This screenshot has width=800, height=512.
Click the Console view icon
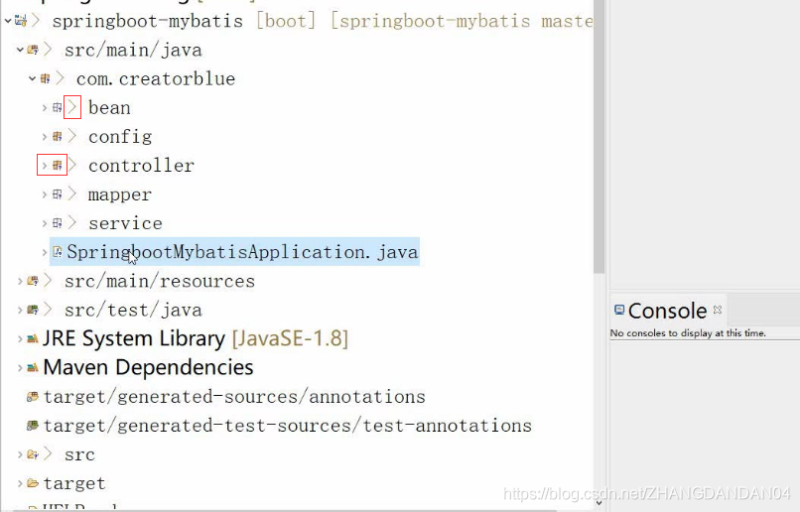point(619,311)
